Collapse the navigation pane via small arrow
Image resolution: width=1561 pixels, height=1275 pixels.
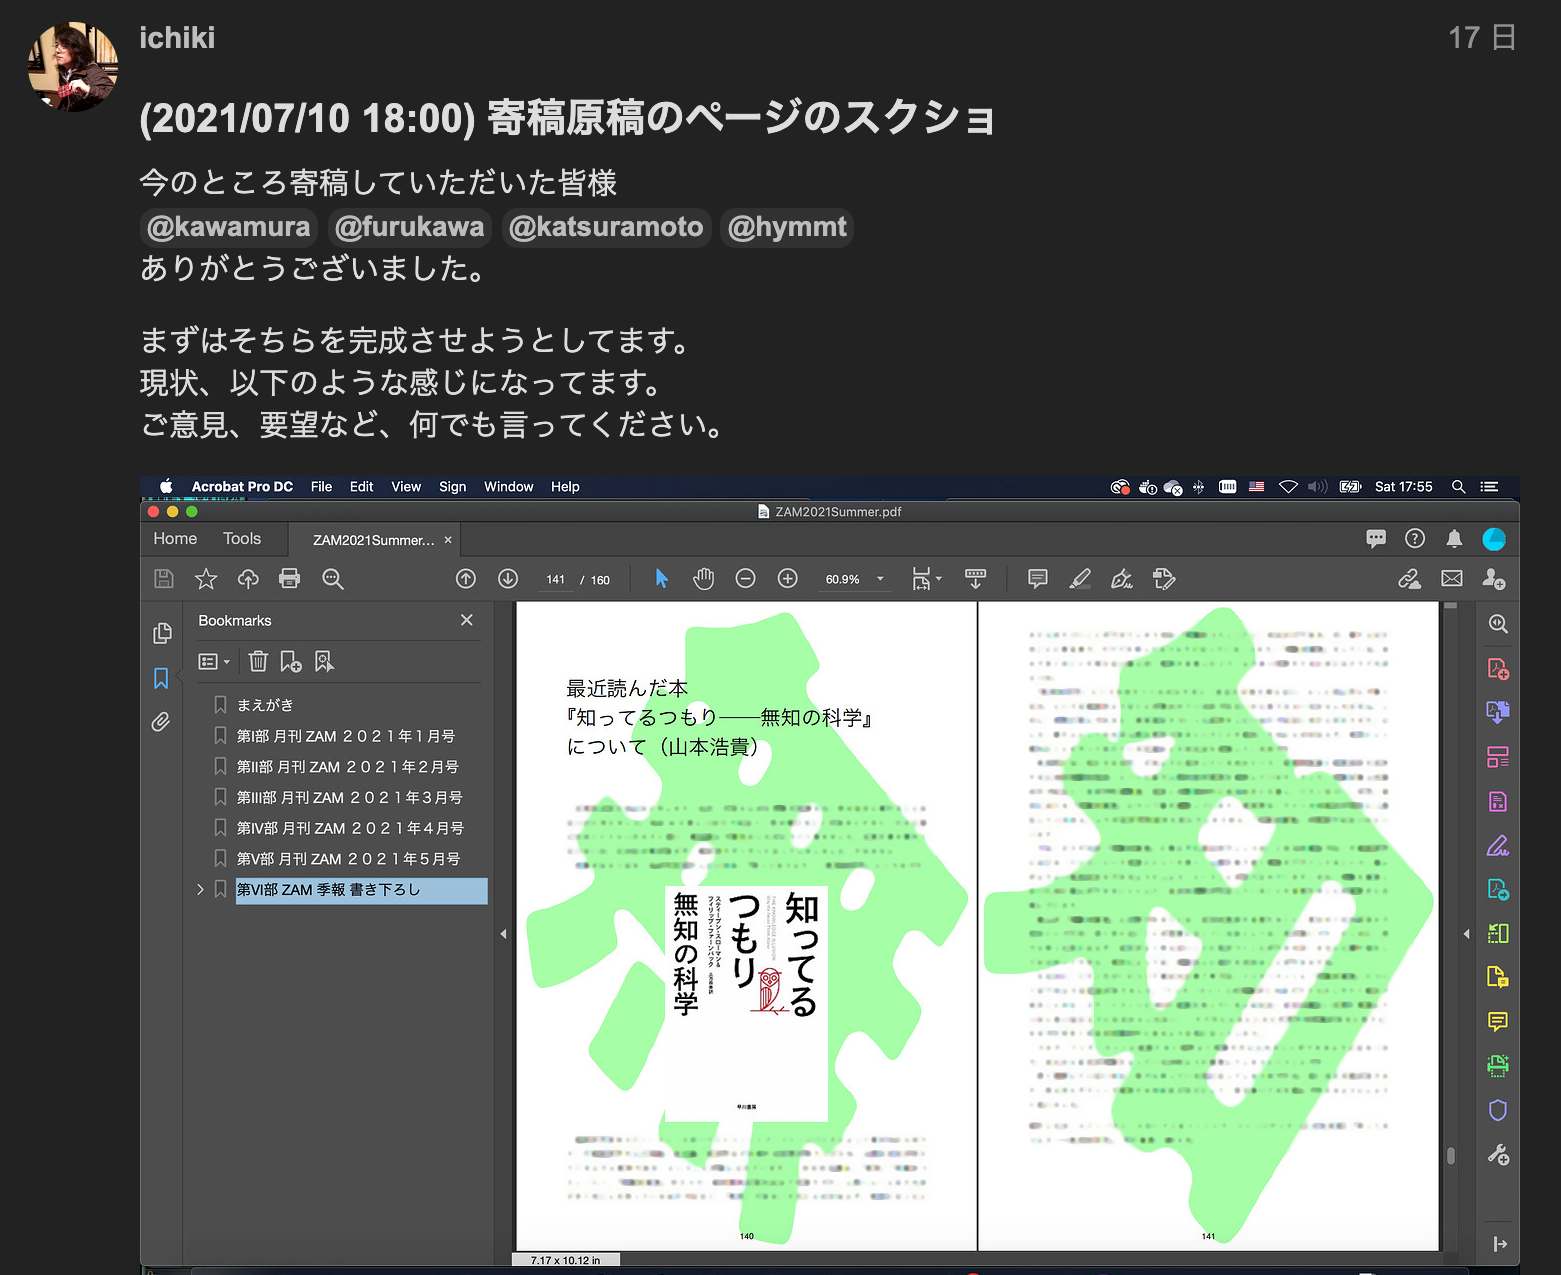(x=503, y=934)
